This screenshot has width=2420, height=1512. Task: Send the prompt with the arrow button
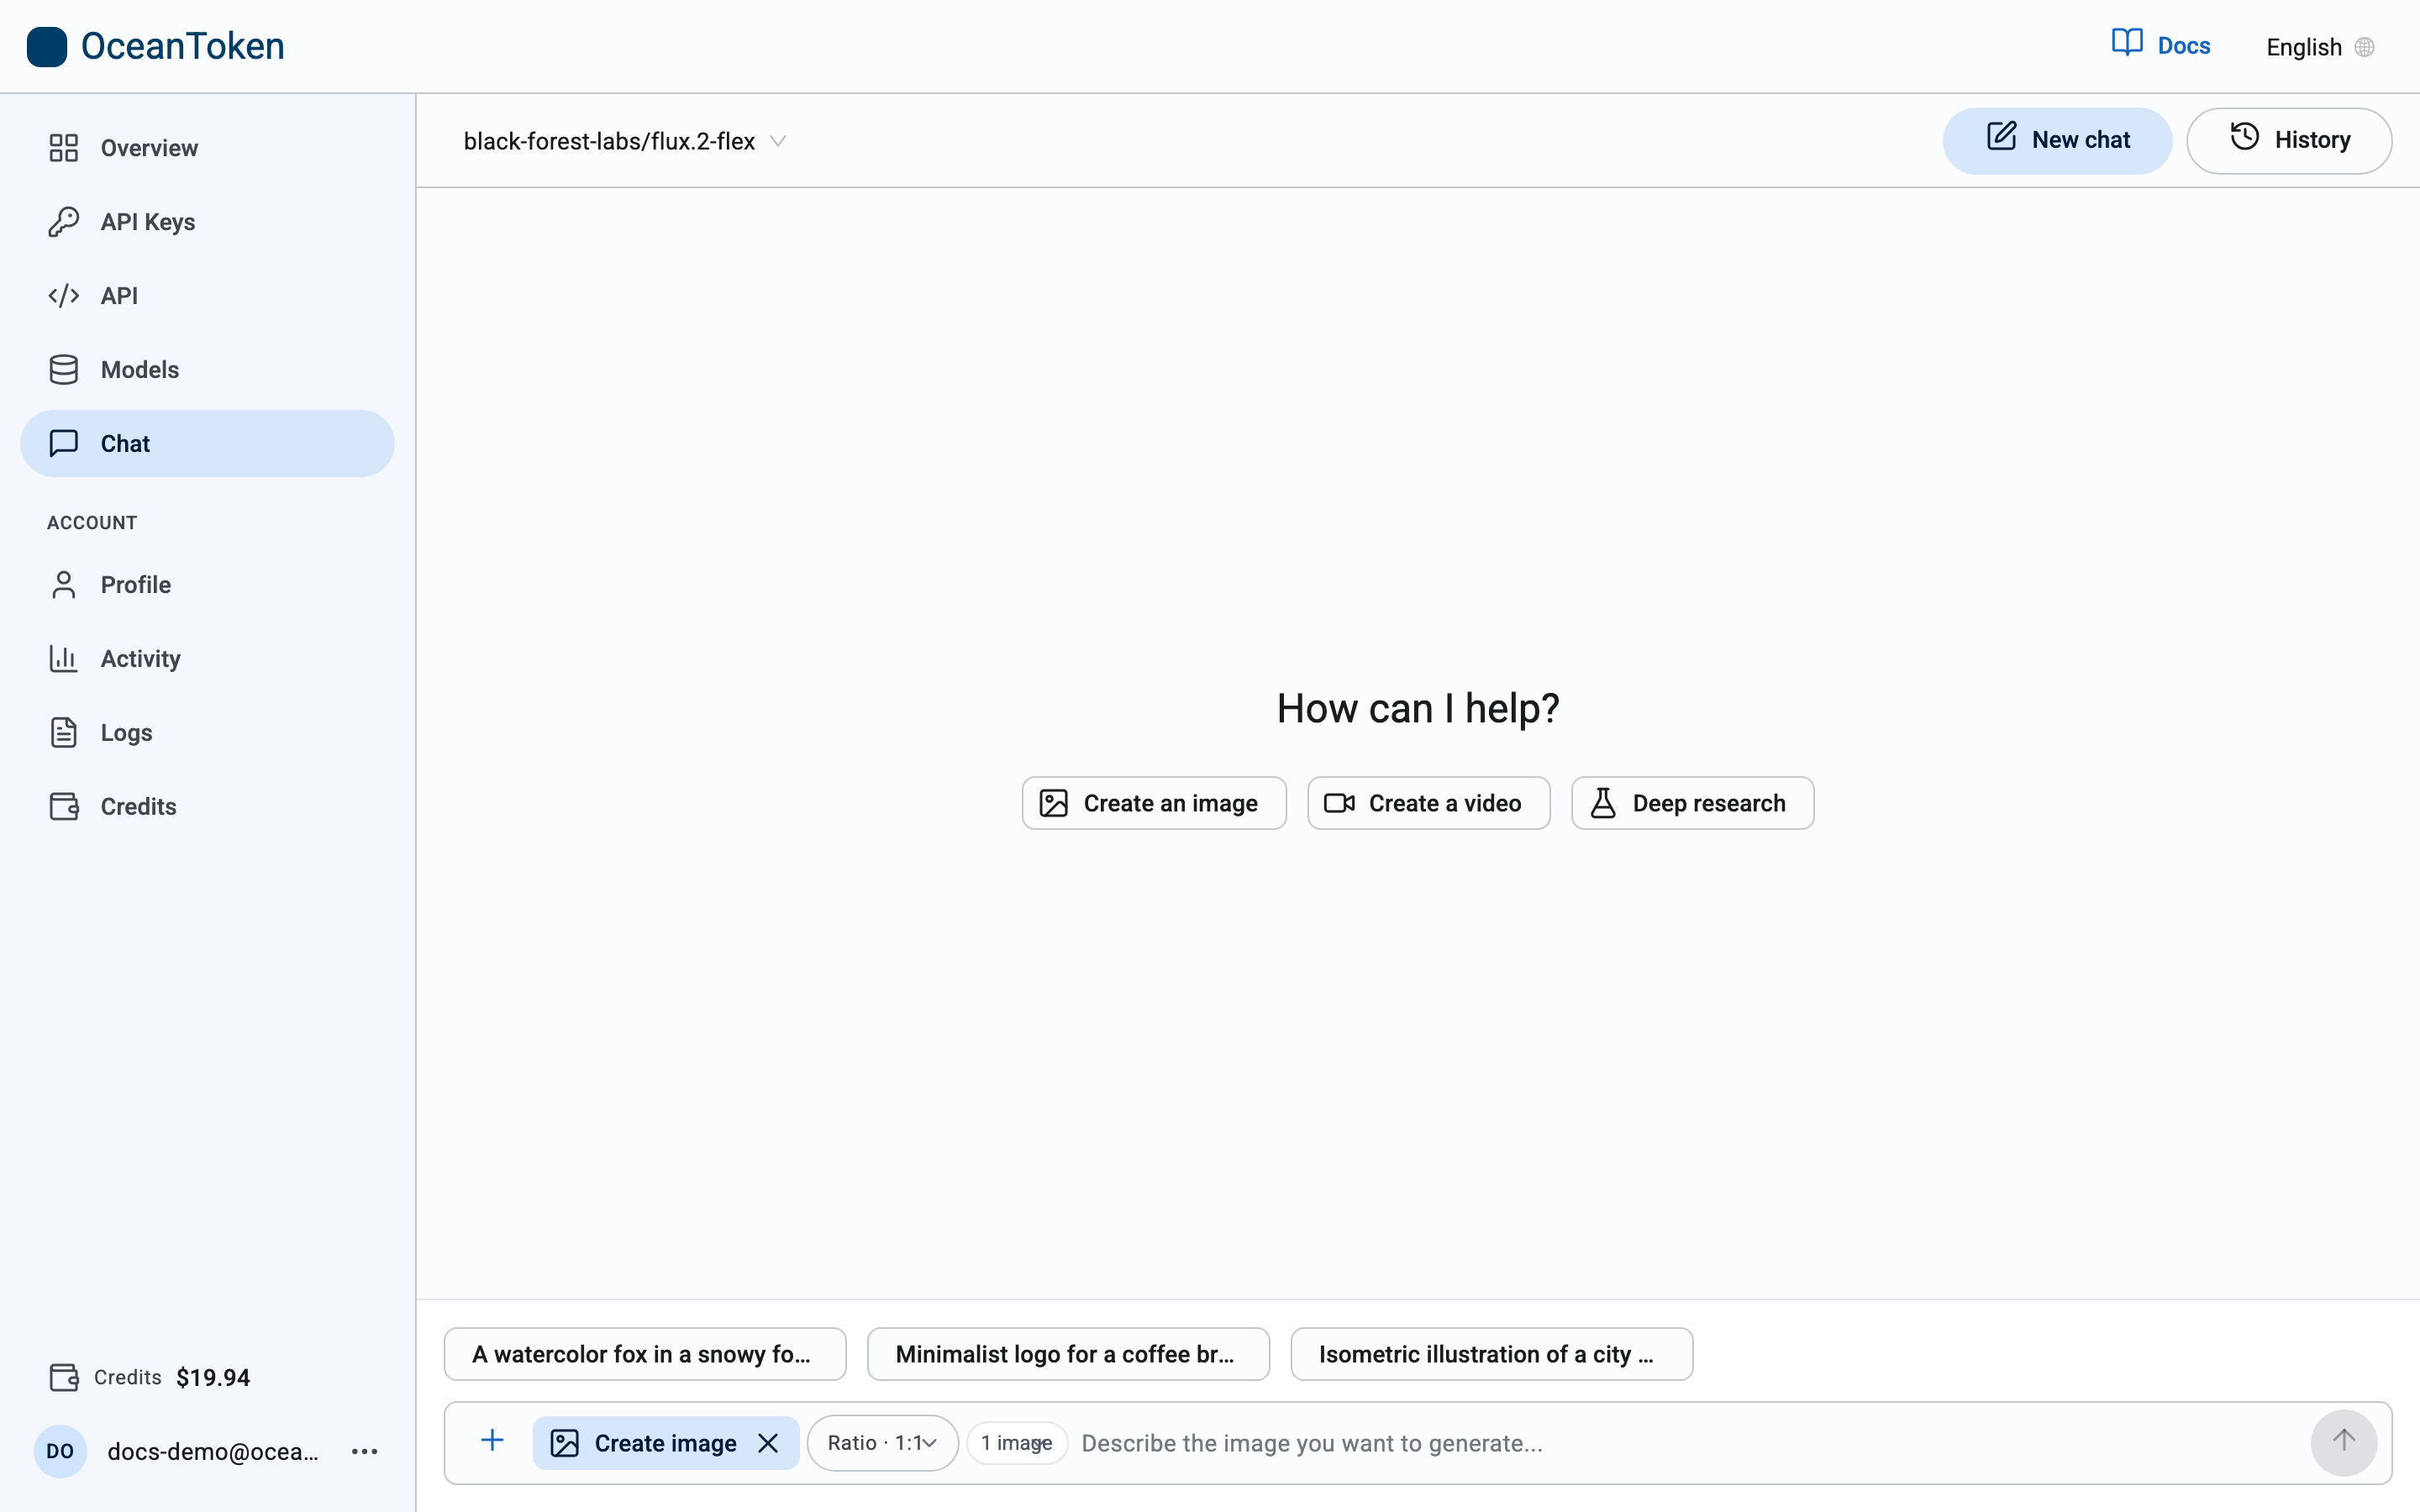coord(2343,1442)
